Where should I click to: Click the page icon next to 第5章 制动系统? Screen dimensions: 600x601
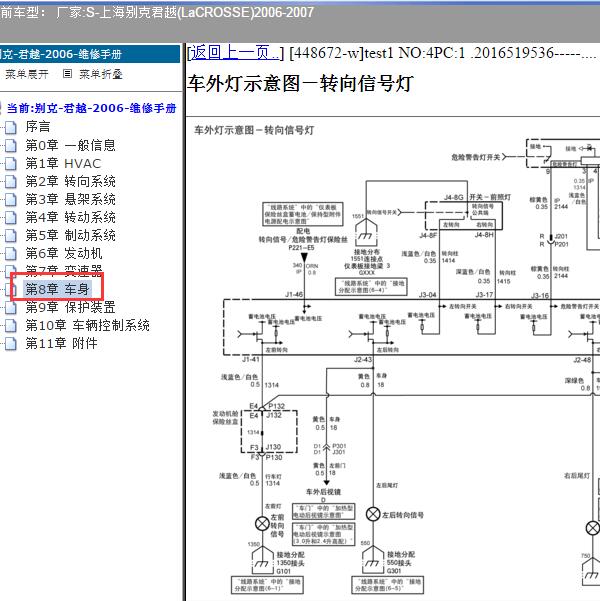[11, 235]
